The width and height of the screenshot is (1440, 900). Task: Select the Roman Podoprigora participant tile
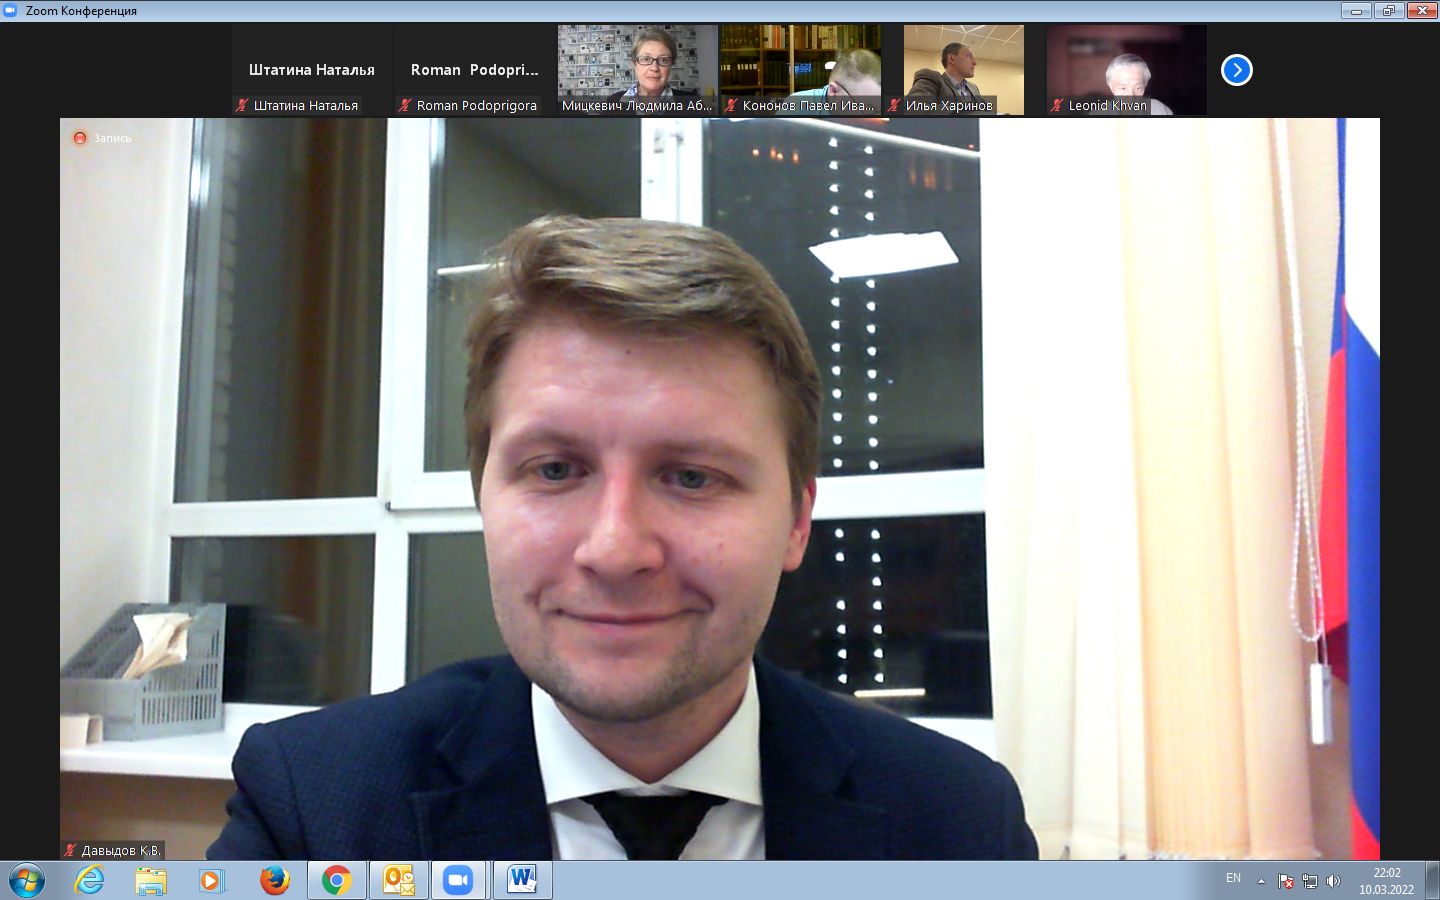[474, 70]
